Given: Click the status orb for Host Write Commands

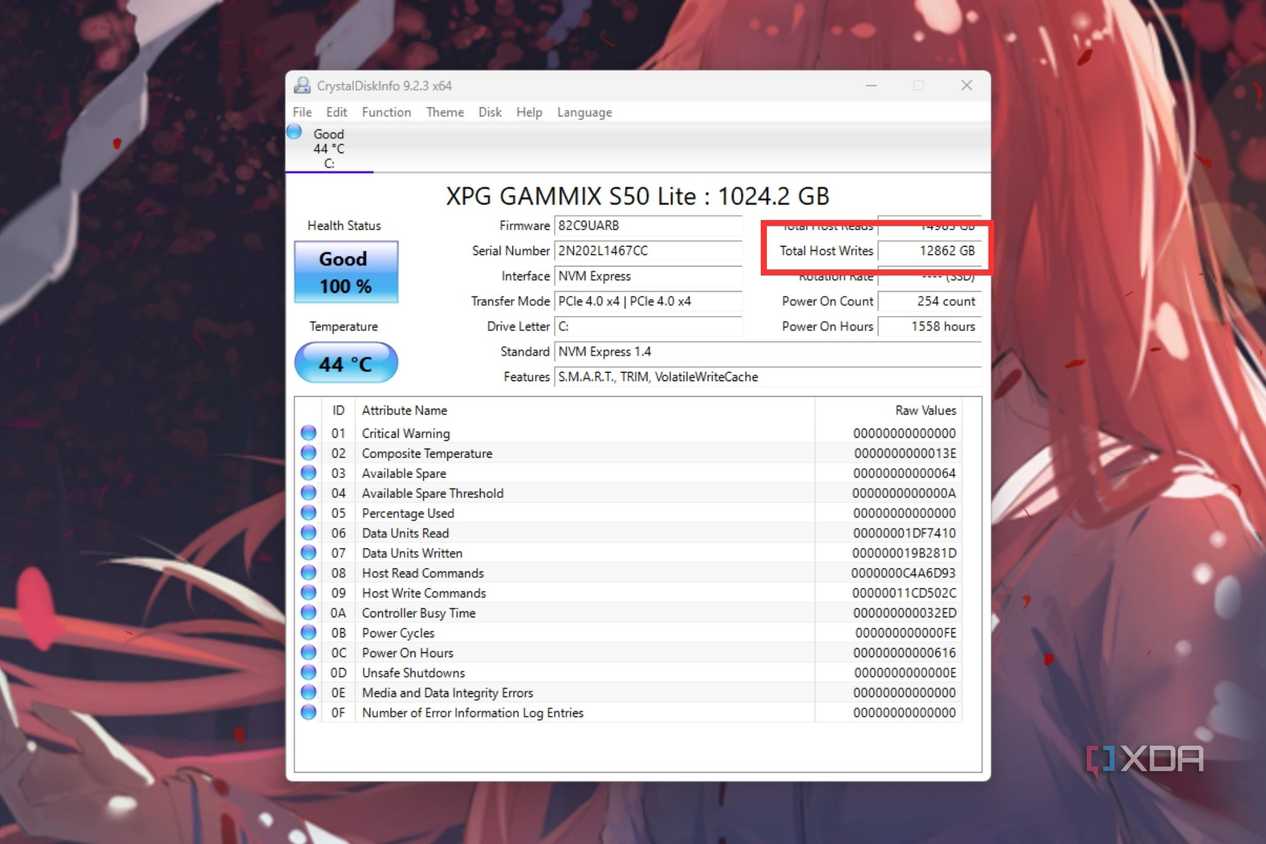Looking at the screenshot, I should [309, 593].
